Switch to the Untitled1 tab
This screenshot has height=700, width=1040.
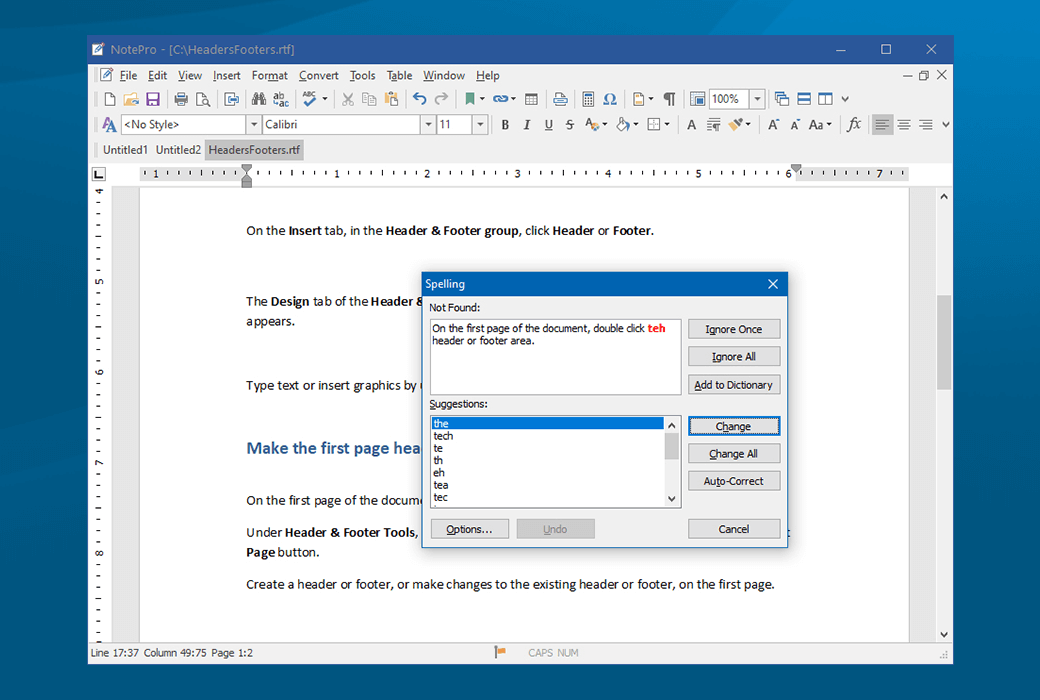125,150
